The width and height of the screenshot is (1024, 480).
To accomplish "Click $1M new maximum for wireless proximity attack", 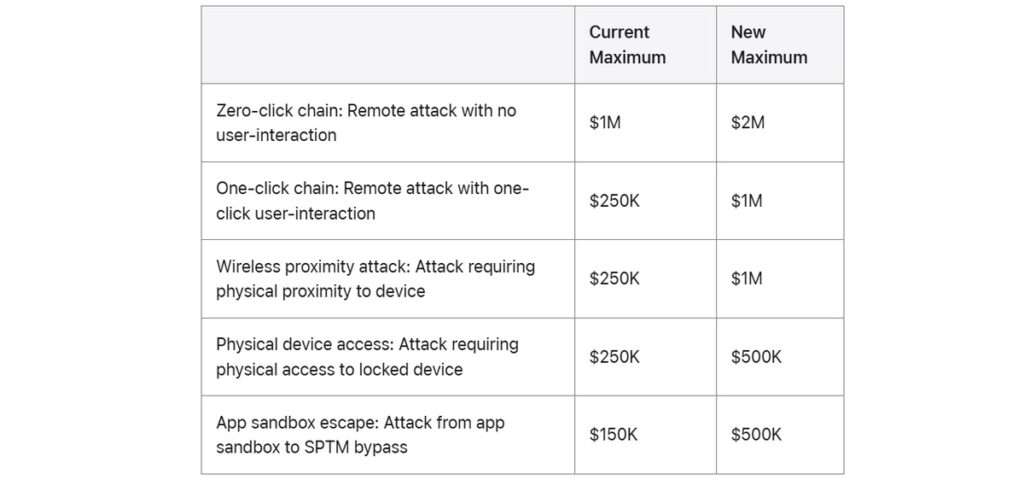I will coord(747,279).
